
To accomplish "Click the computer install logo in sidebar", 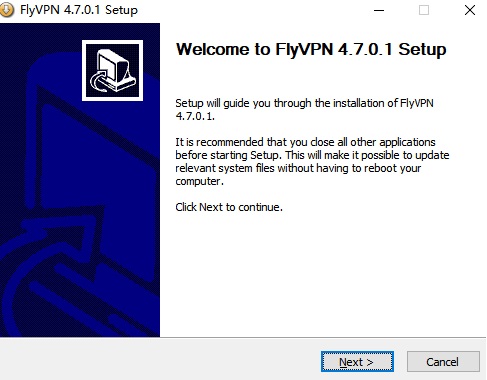I will (112, 70).
